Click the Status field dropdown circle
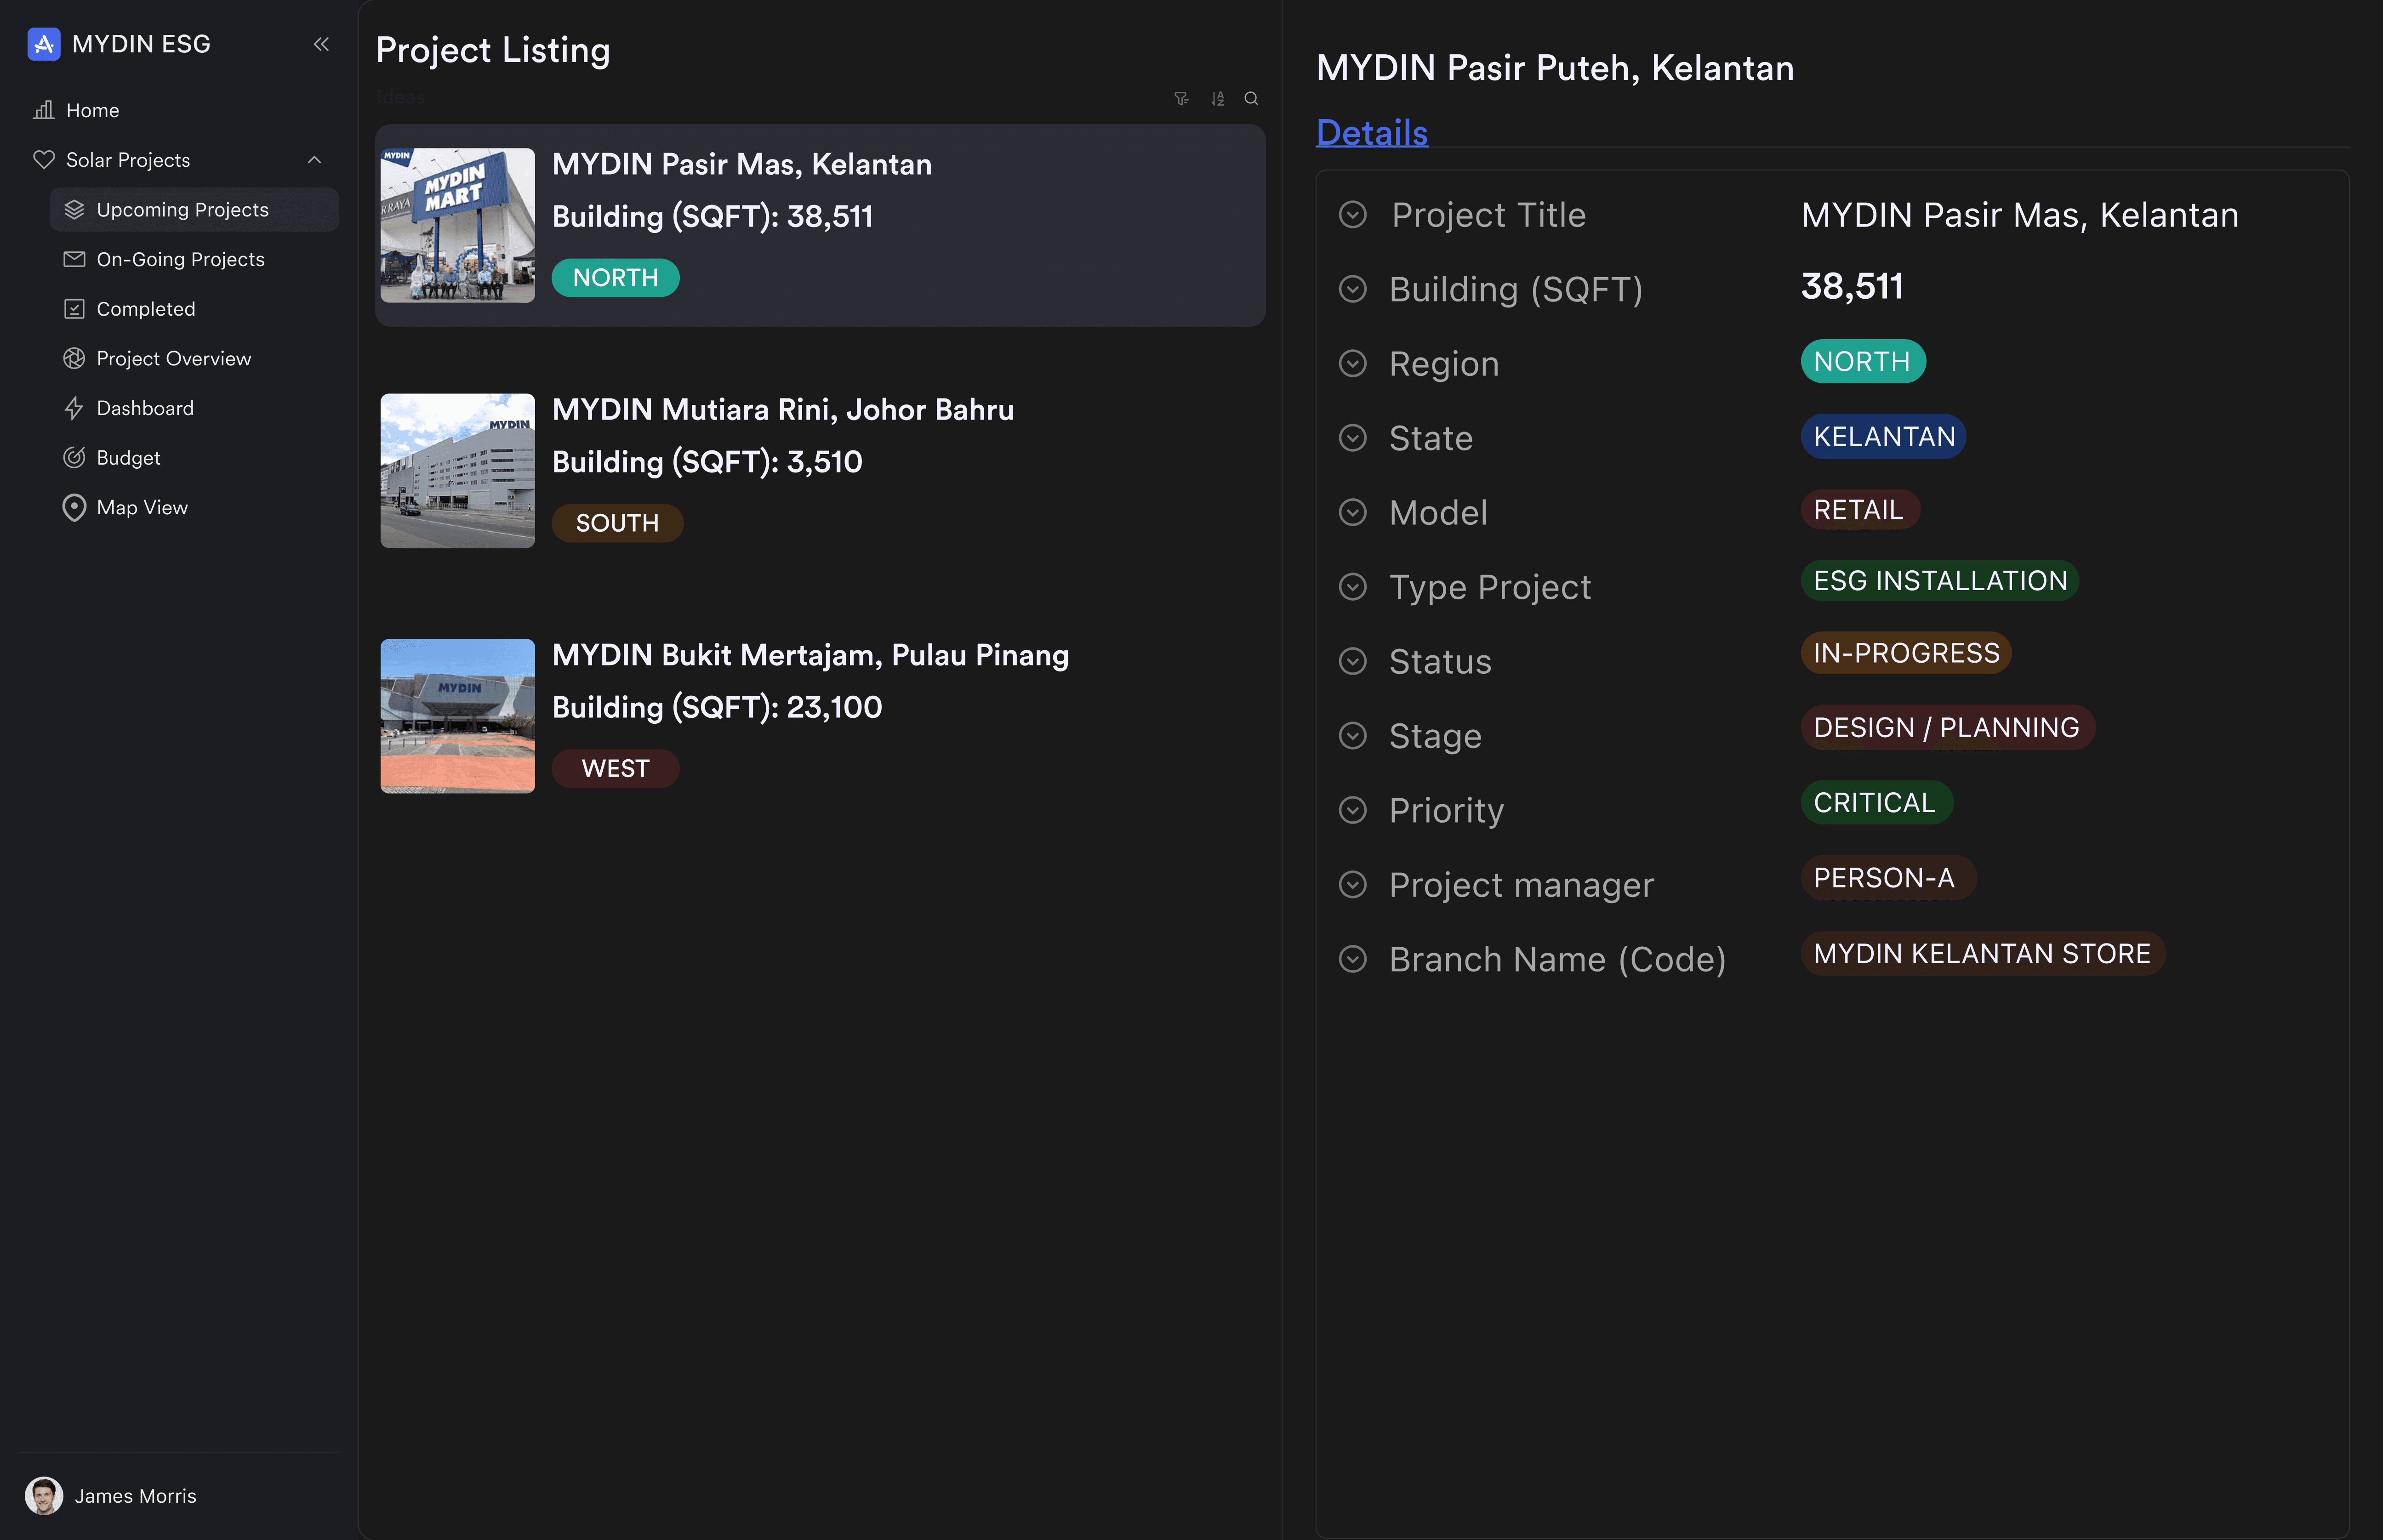This screenshot has height=1540, width=2383. click(1353, 661)
